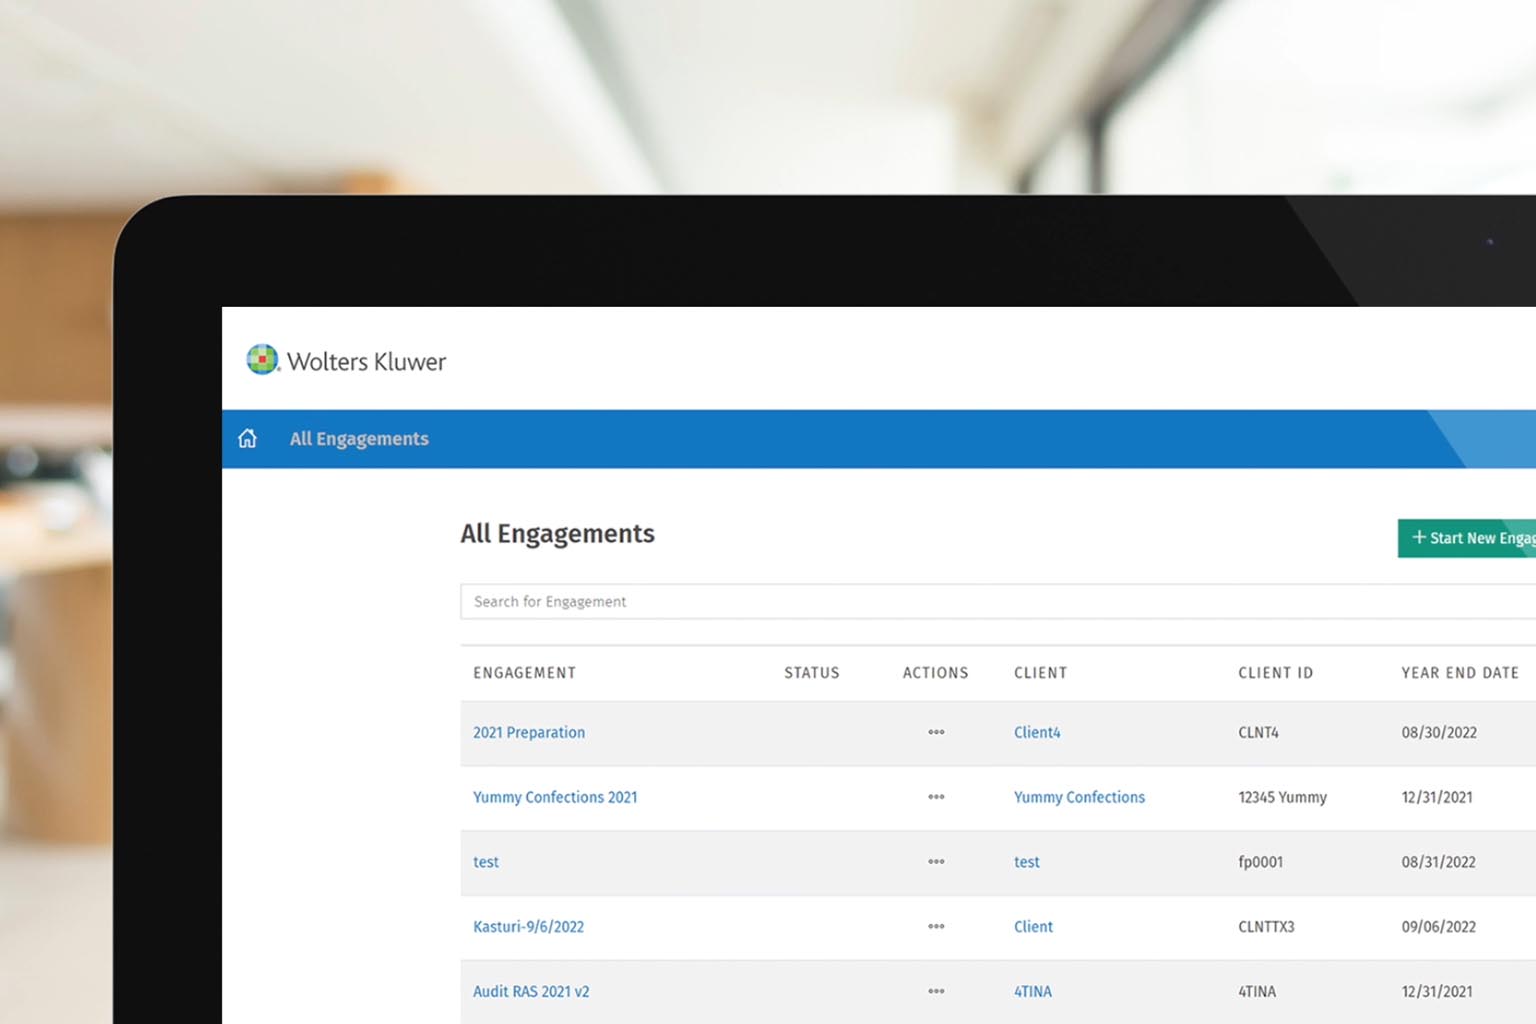Open Audit RAS 2021 v2 engagement
Screen dimensions: 1536x1024
531,992
